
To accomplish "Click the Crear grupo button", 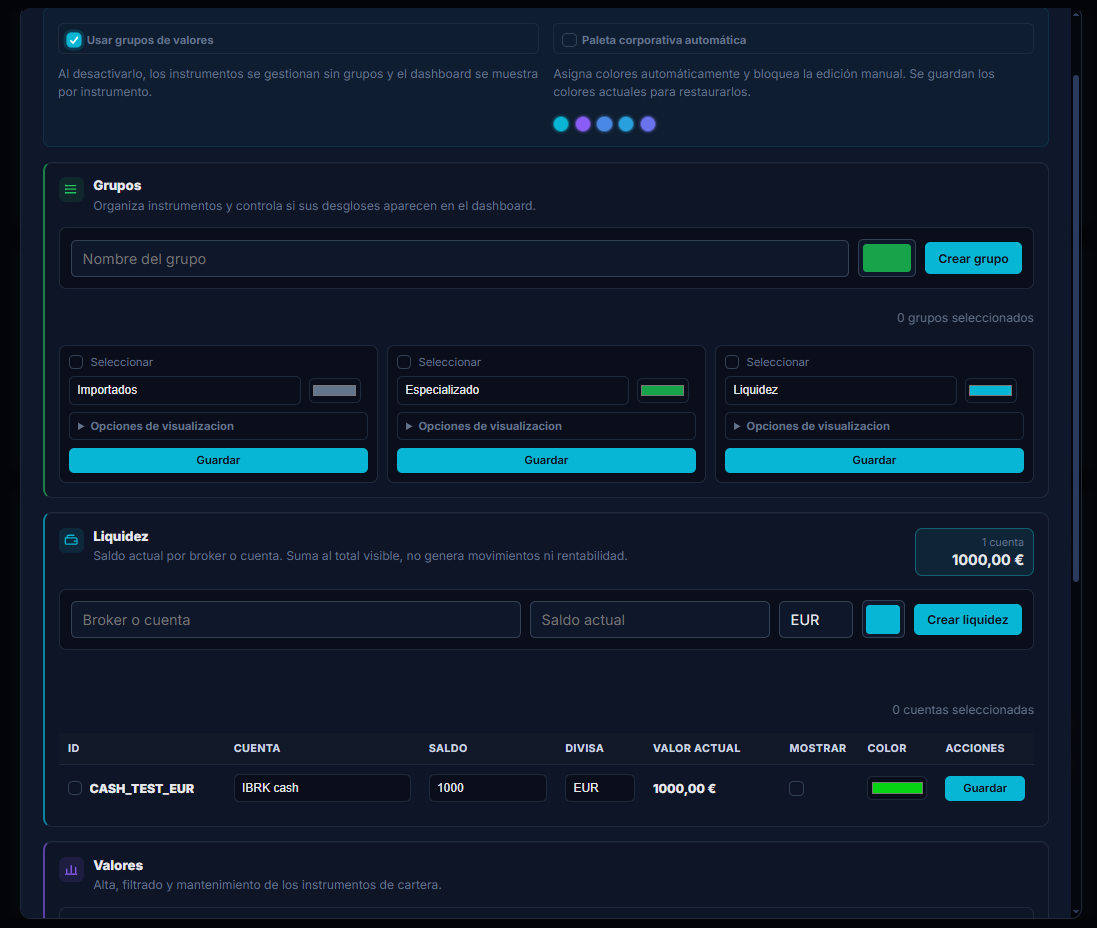I will [973, 258].
